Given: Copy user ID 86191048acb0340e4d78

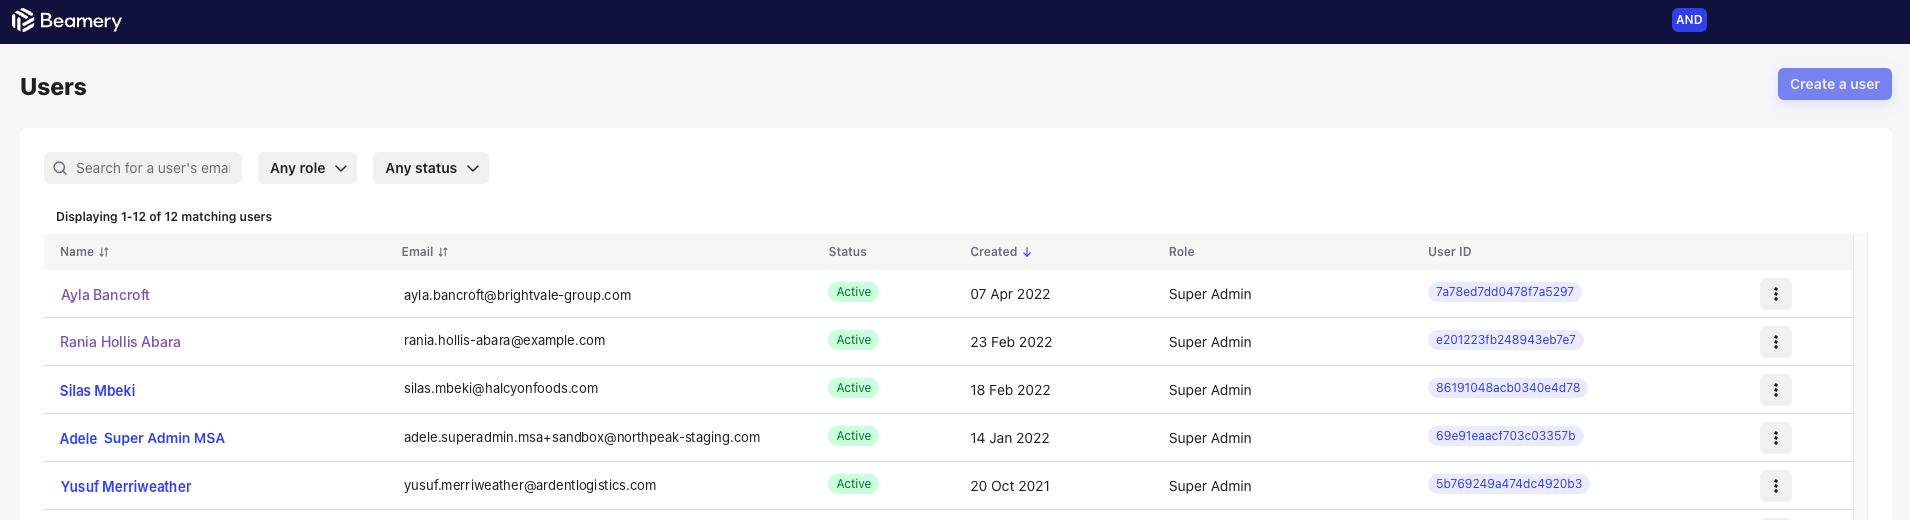Looking at the screenshot, I should (x=1508, y=388).
